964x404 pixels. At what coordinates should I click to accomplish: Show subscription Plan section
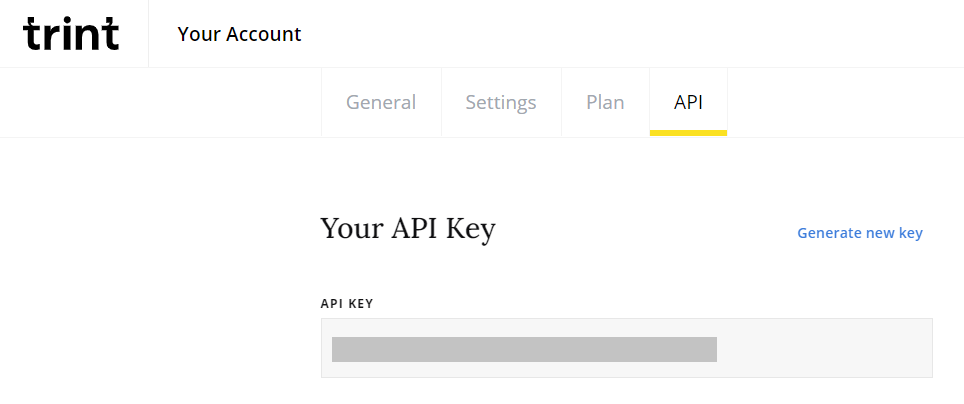606,102
